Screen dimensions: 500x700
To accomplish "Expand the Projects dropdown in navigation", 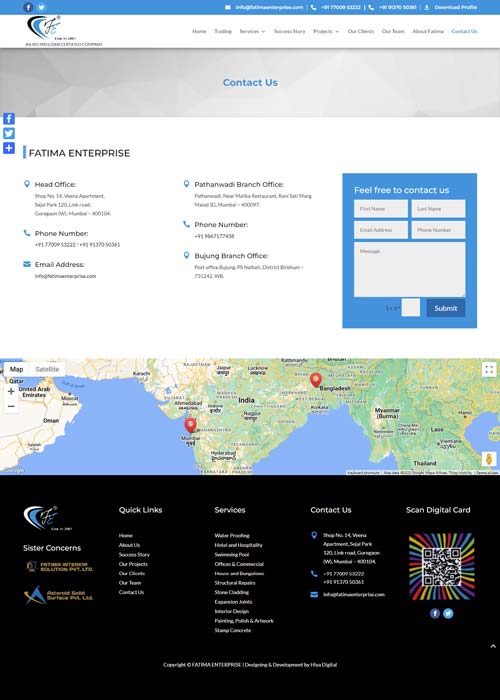I will tap(326, 31).
